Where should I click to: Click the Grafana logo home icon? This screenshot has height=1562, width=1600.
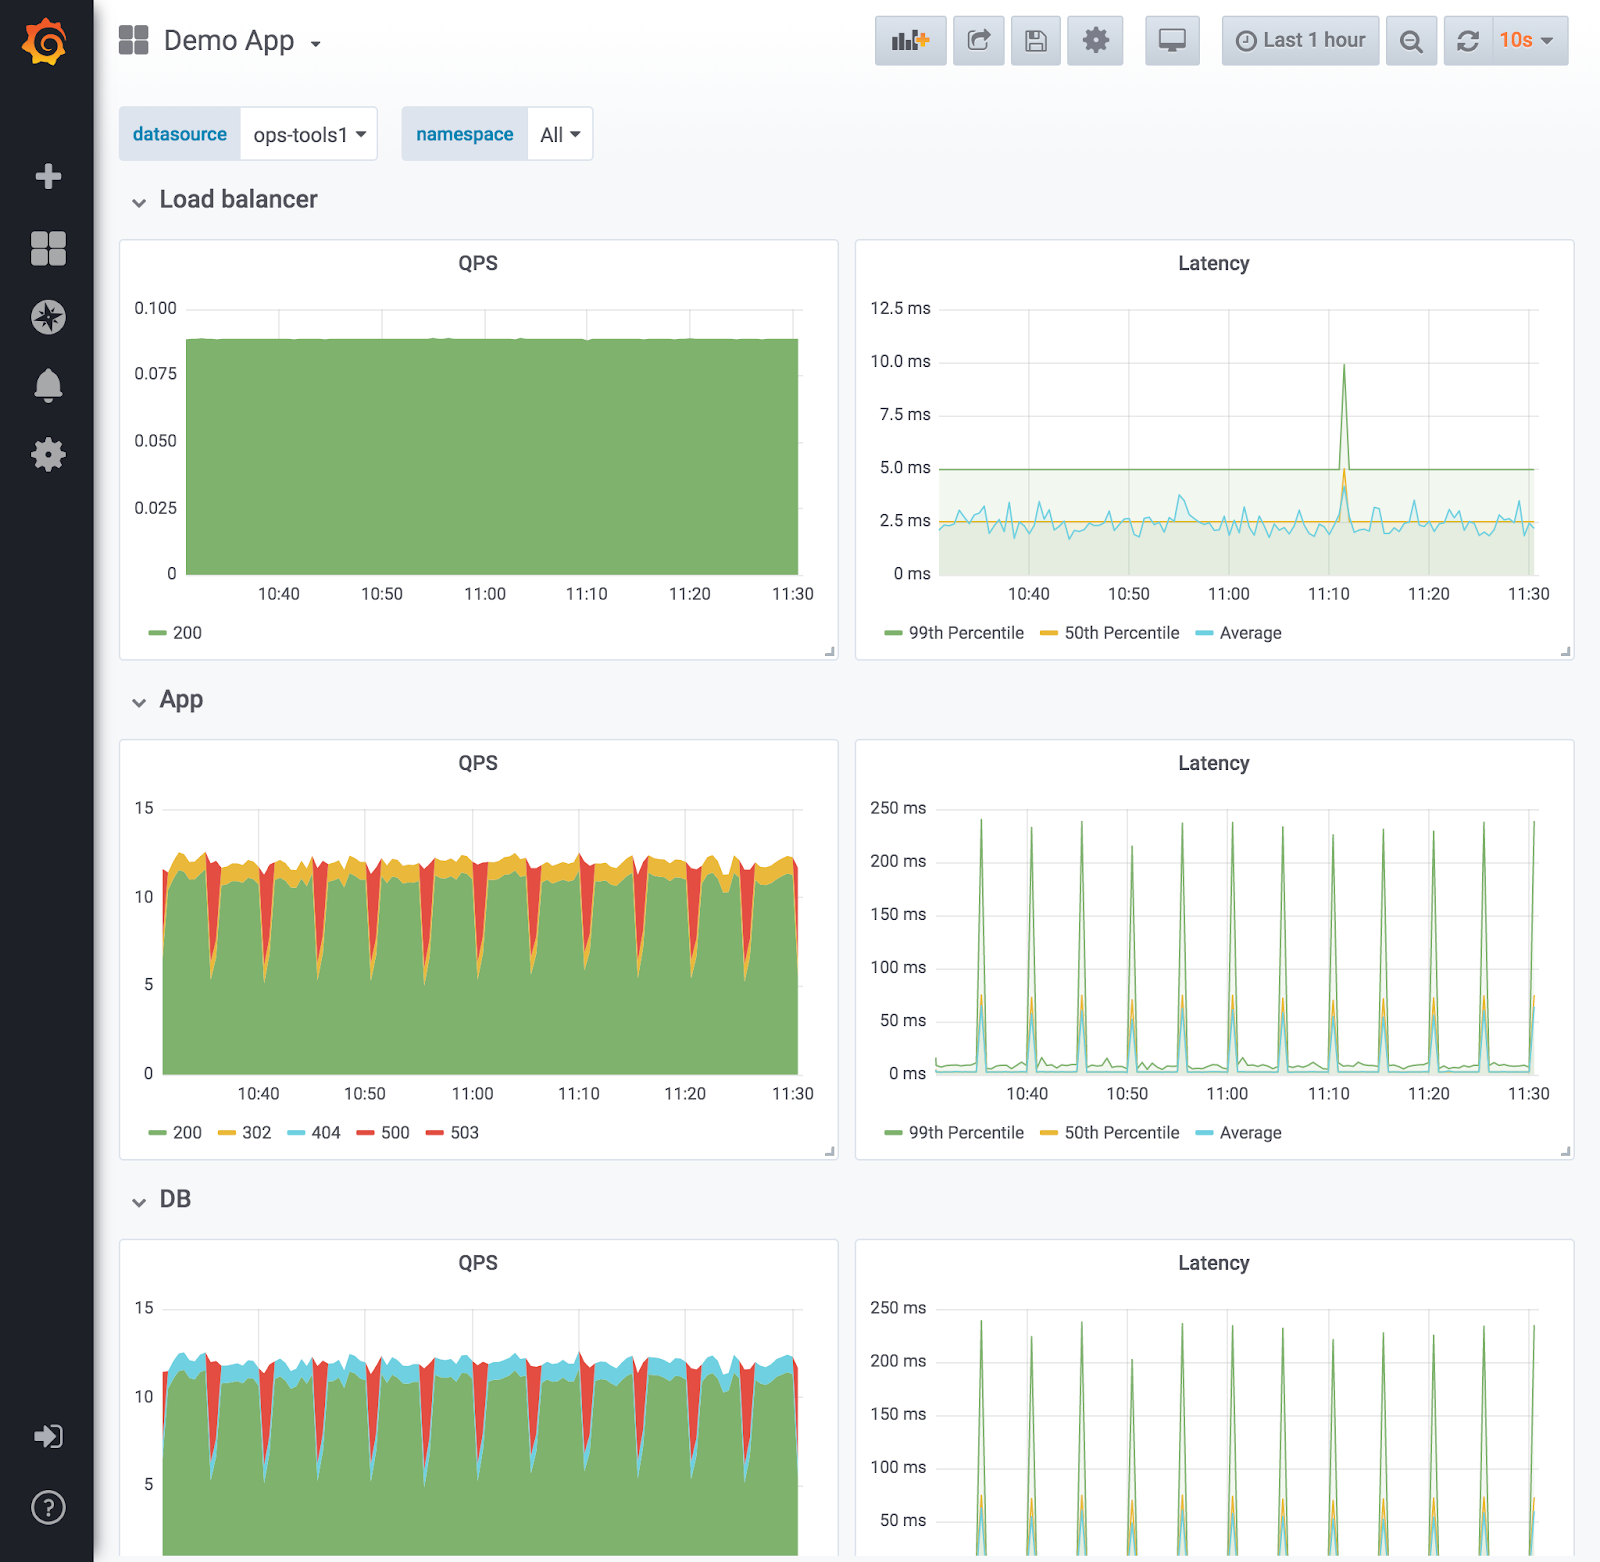point(45,42)
